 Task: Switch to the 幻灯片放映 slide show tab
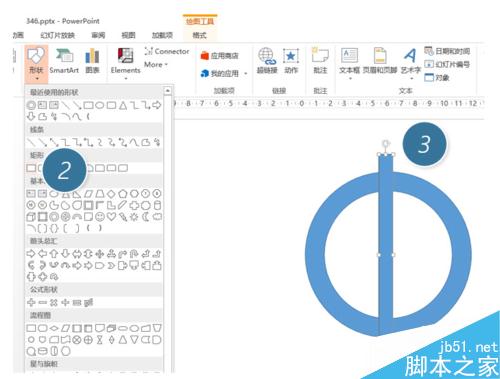point(57,35)
